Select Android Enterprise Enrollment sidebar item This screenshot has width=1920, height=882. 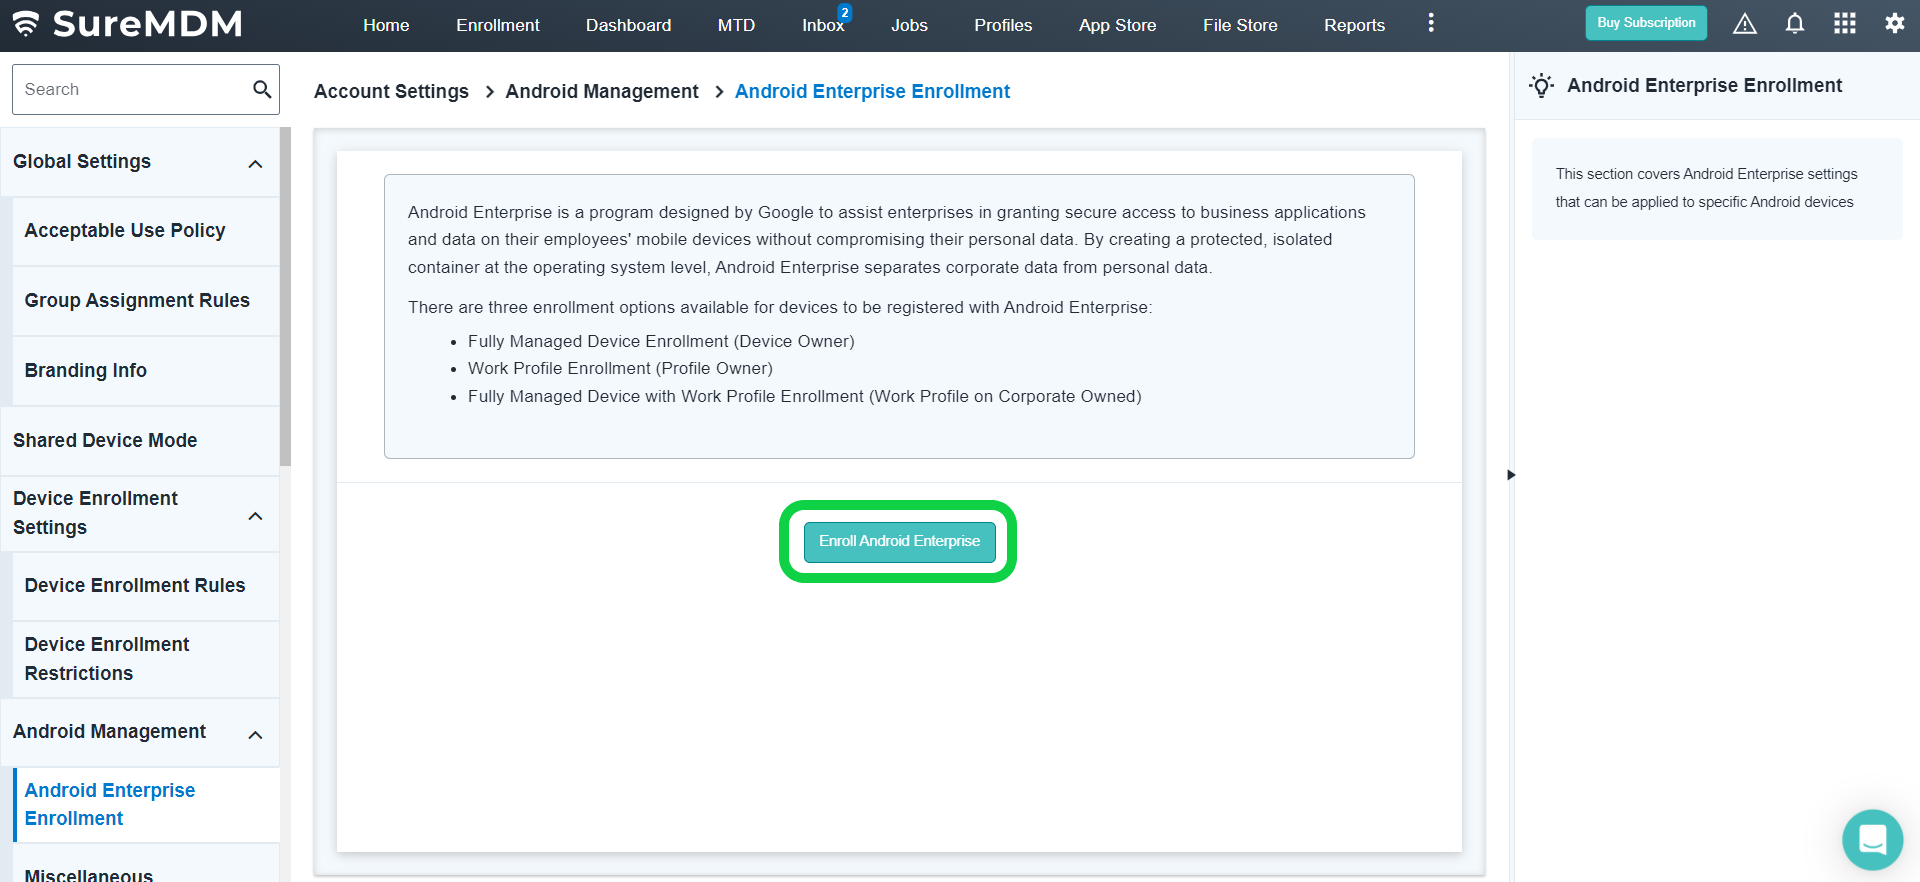(x=146, y=804)
